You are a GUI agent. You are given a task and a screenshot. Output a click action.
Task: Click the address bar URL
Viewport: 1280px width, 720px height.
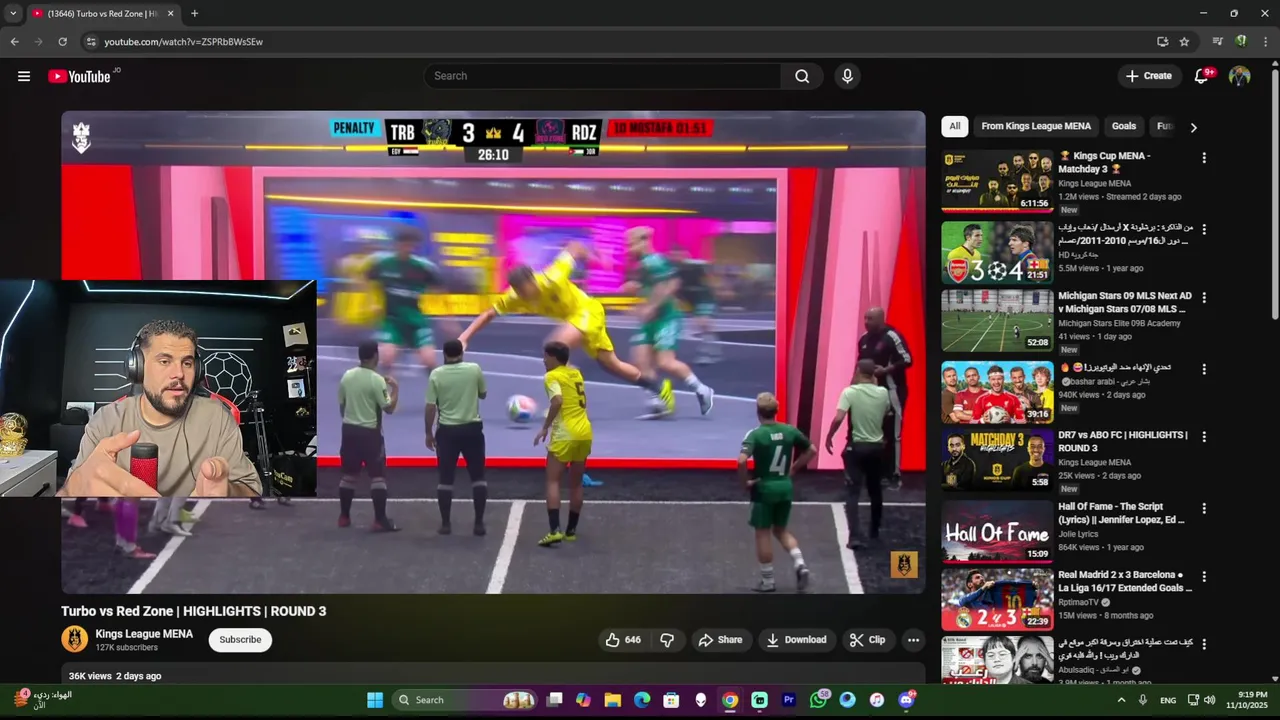click(183, 42)
